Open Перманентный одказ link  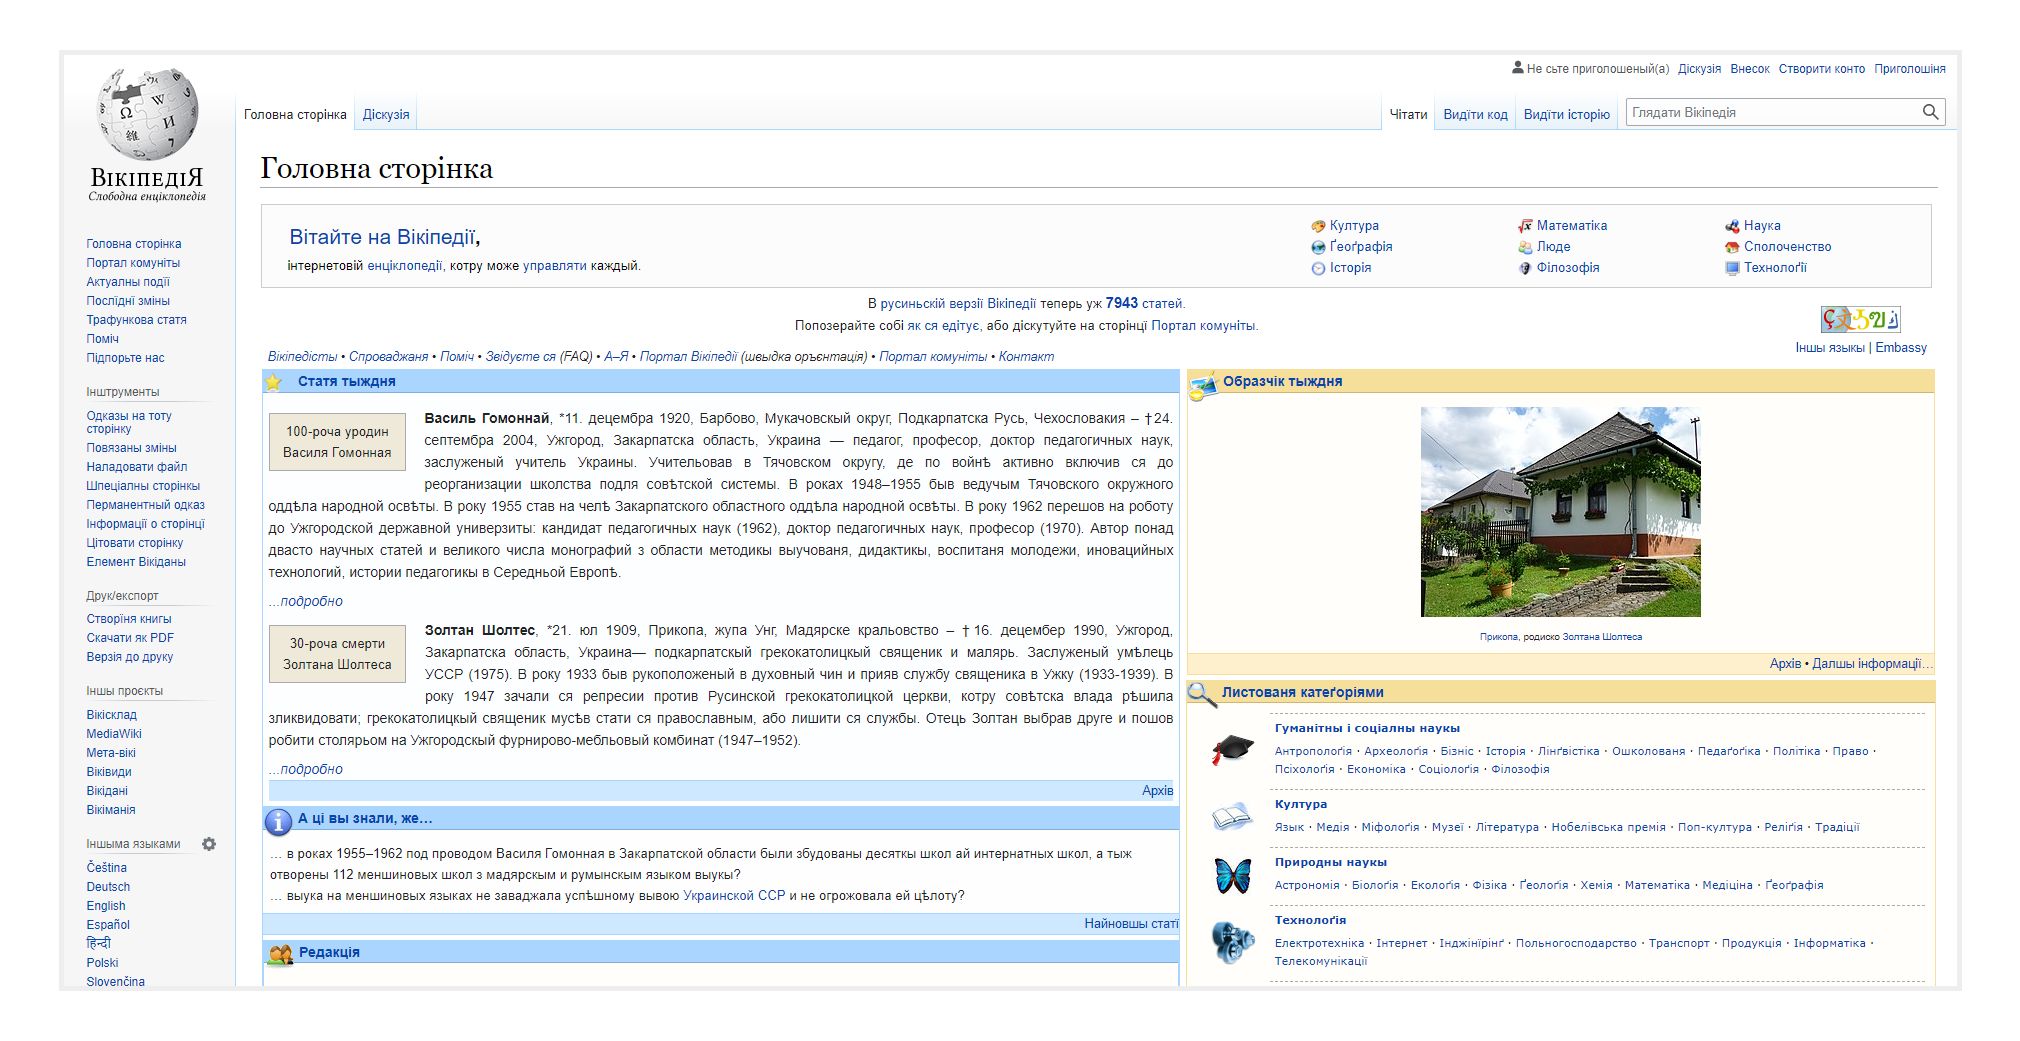(x=145, y=505)
